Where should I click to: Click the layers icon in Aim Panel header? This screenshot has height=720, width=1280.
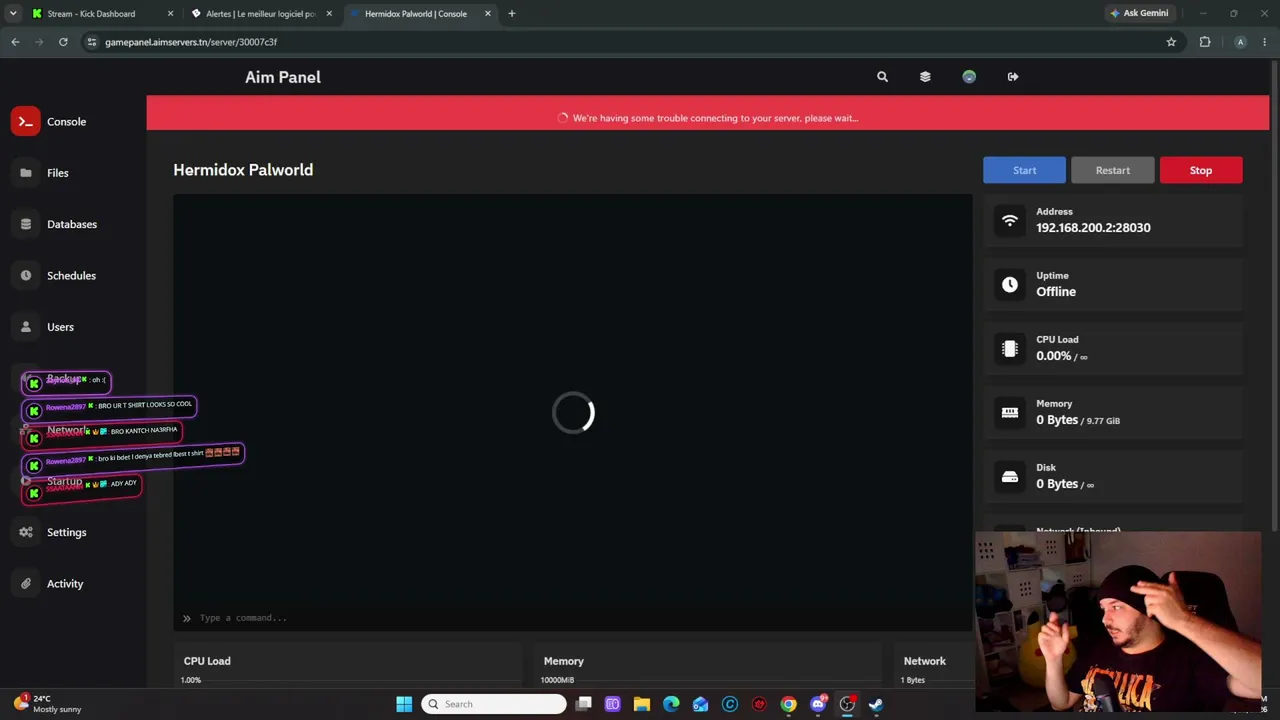tap(925, 77)
